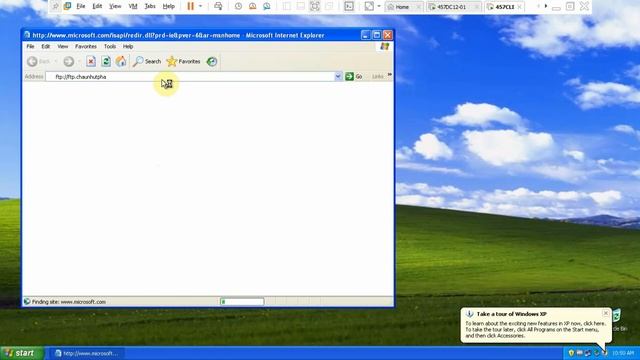Screen dimensions: 640x360
Task: Open the Back button history dropdown
Action: pyautogui.click(x=56, y=62)
